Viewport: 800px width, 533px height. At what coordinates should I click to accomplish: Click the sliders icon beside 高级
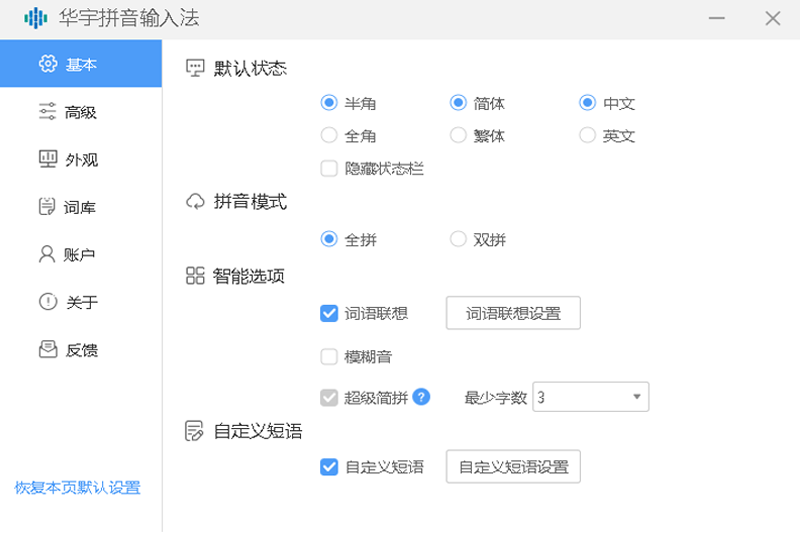click(47, 112)
